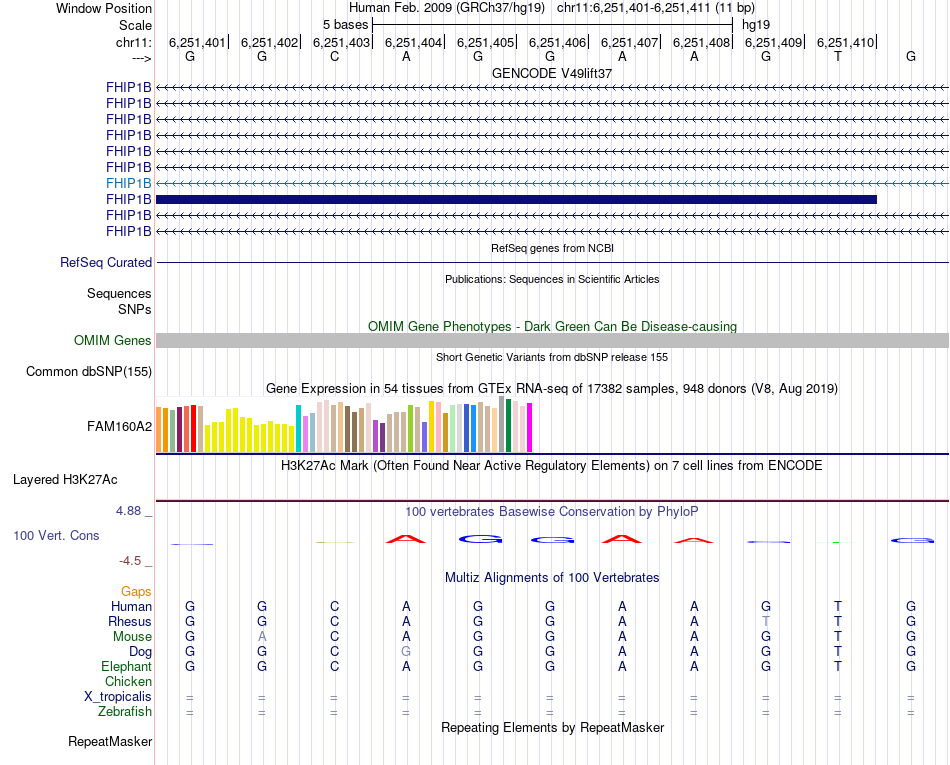The image size is (950, 765).
Task: Open 'Multiz Alignments of 100 Vertebrates' title
Action: click(552, 578)
